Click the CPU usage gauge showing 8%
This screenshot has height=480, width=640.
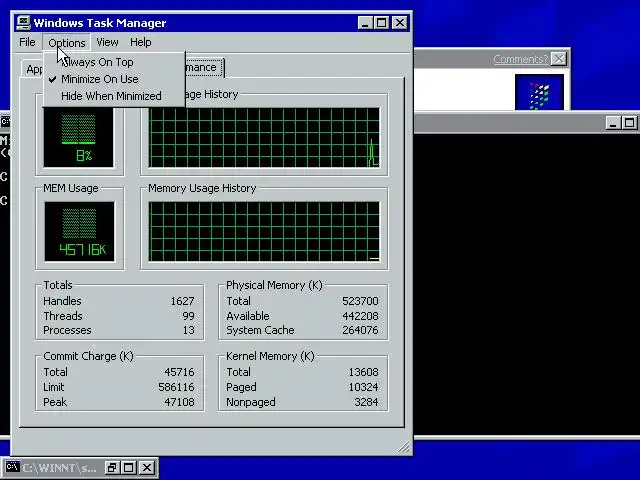78,138
